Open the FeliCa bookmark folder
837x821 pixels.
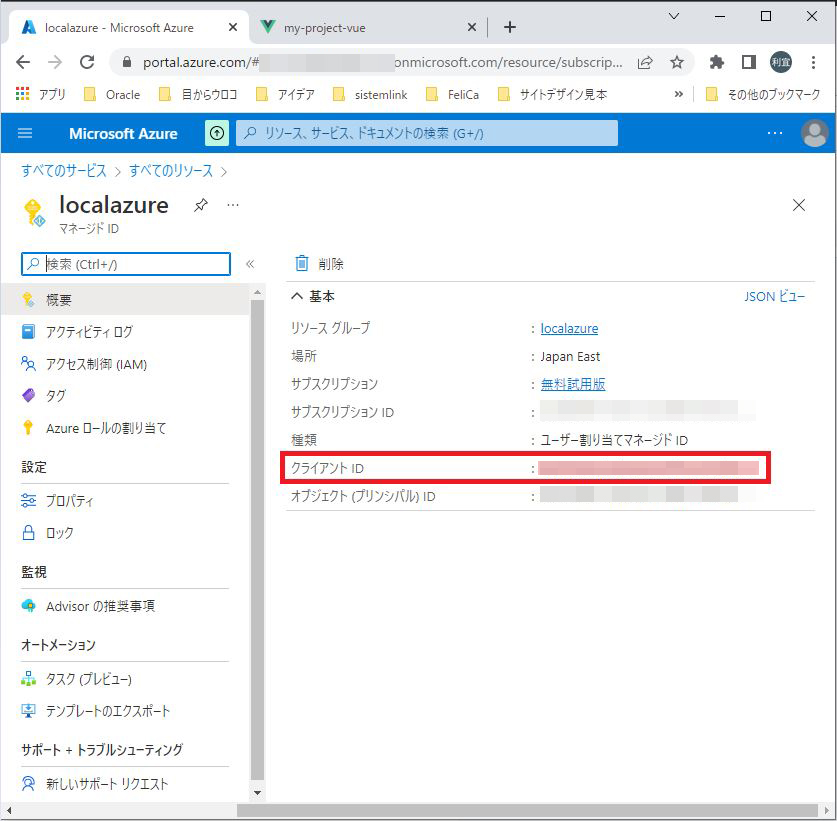tap(452, 94)
